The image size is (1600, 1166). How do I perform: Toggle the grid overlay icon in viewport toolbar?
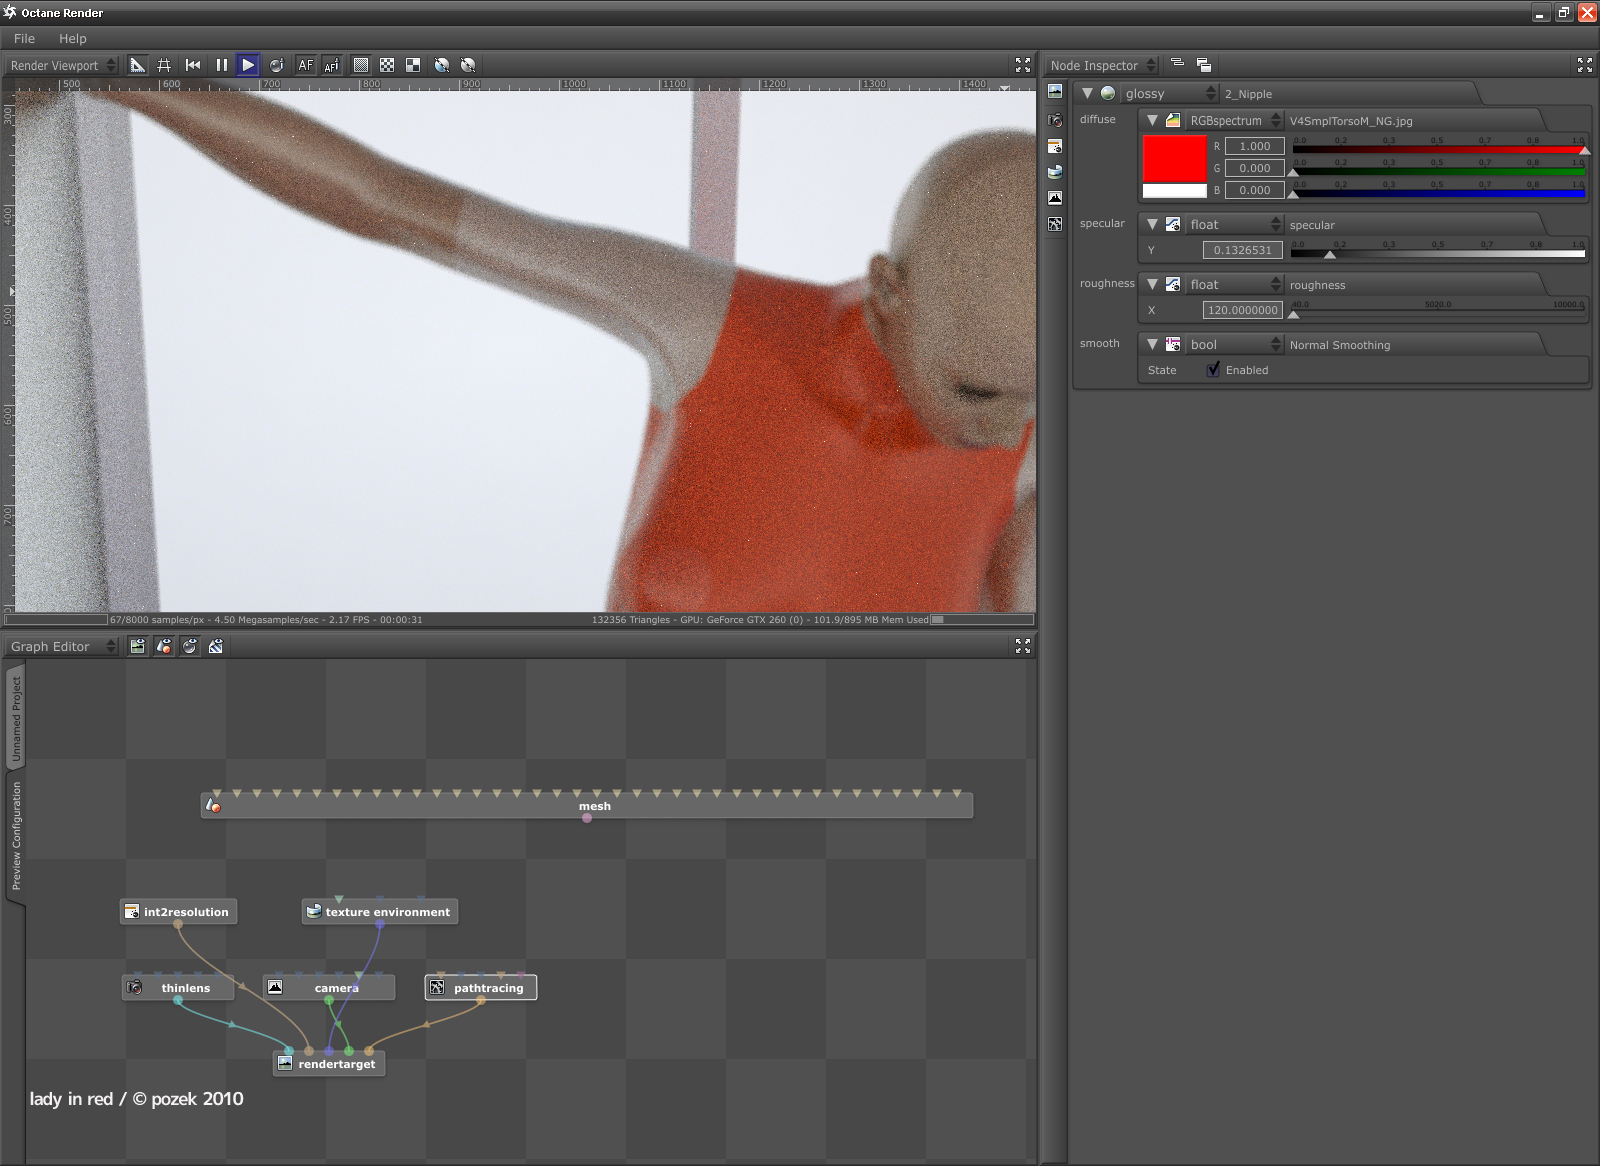164,65
